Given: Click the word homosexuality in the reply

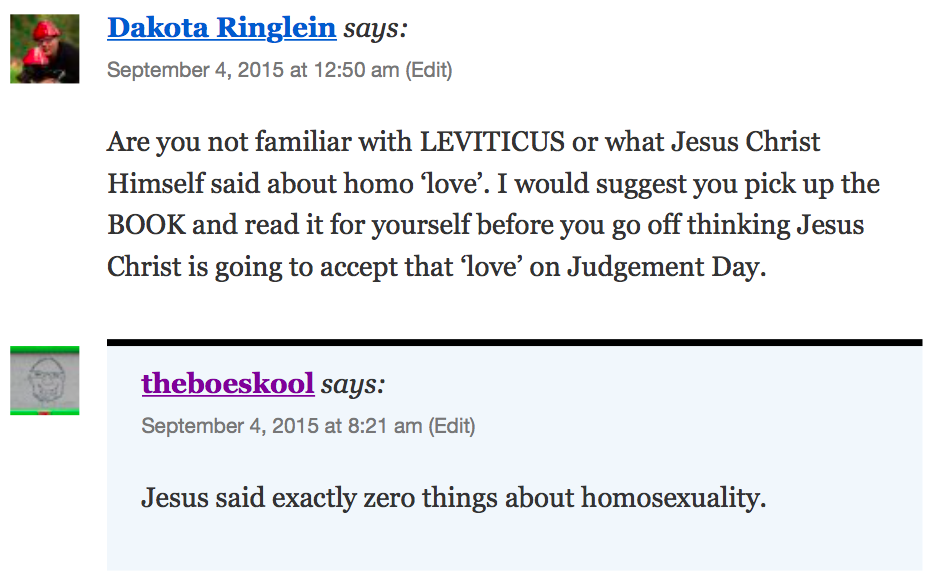Looking at the screenshot, I should coord(673,497).
